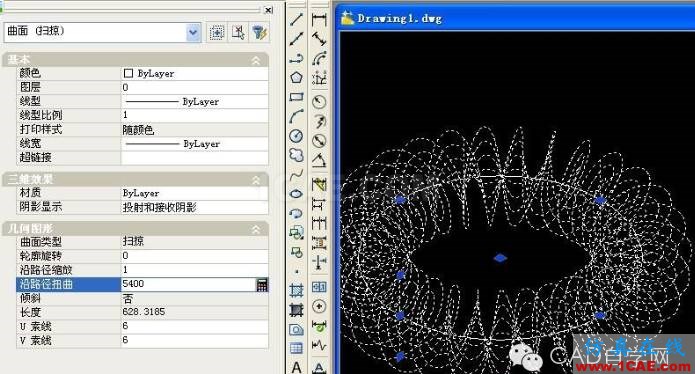The height and width of the screenshot is (374, 695).
Task: Click the center blue grip of the surface
Action: click(500, 258)
